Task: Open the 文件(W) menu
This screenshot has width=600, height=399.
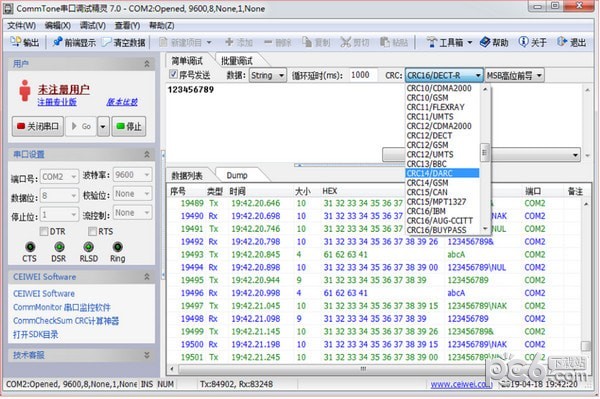Action: pyautogui.click(x=21, y=26)
